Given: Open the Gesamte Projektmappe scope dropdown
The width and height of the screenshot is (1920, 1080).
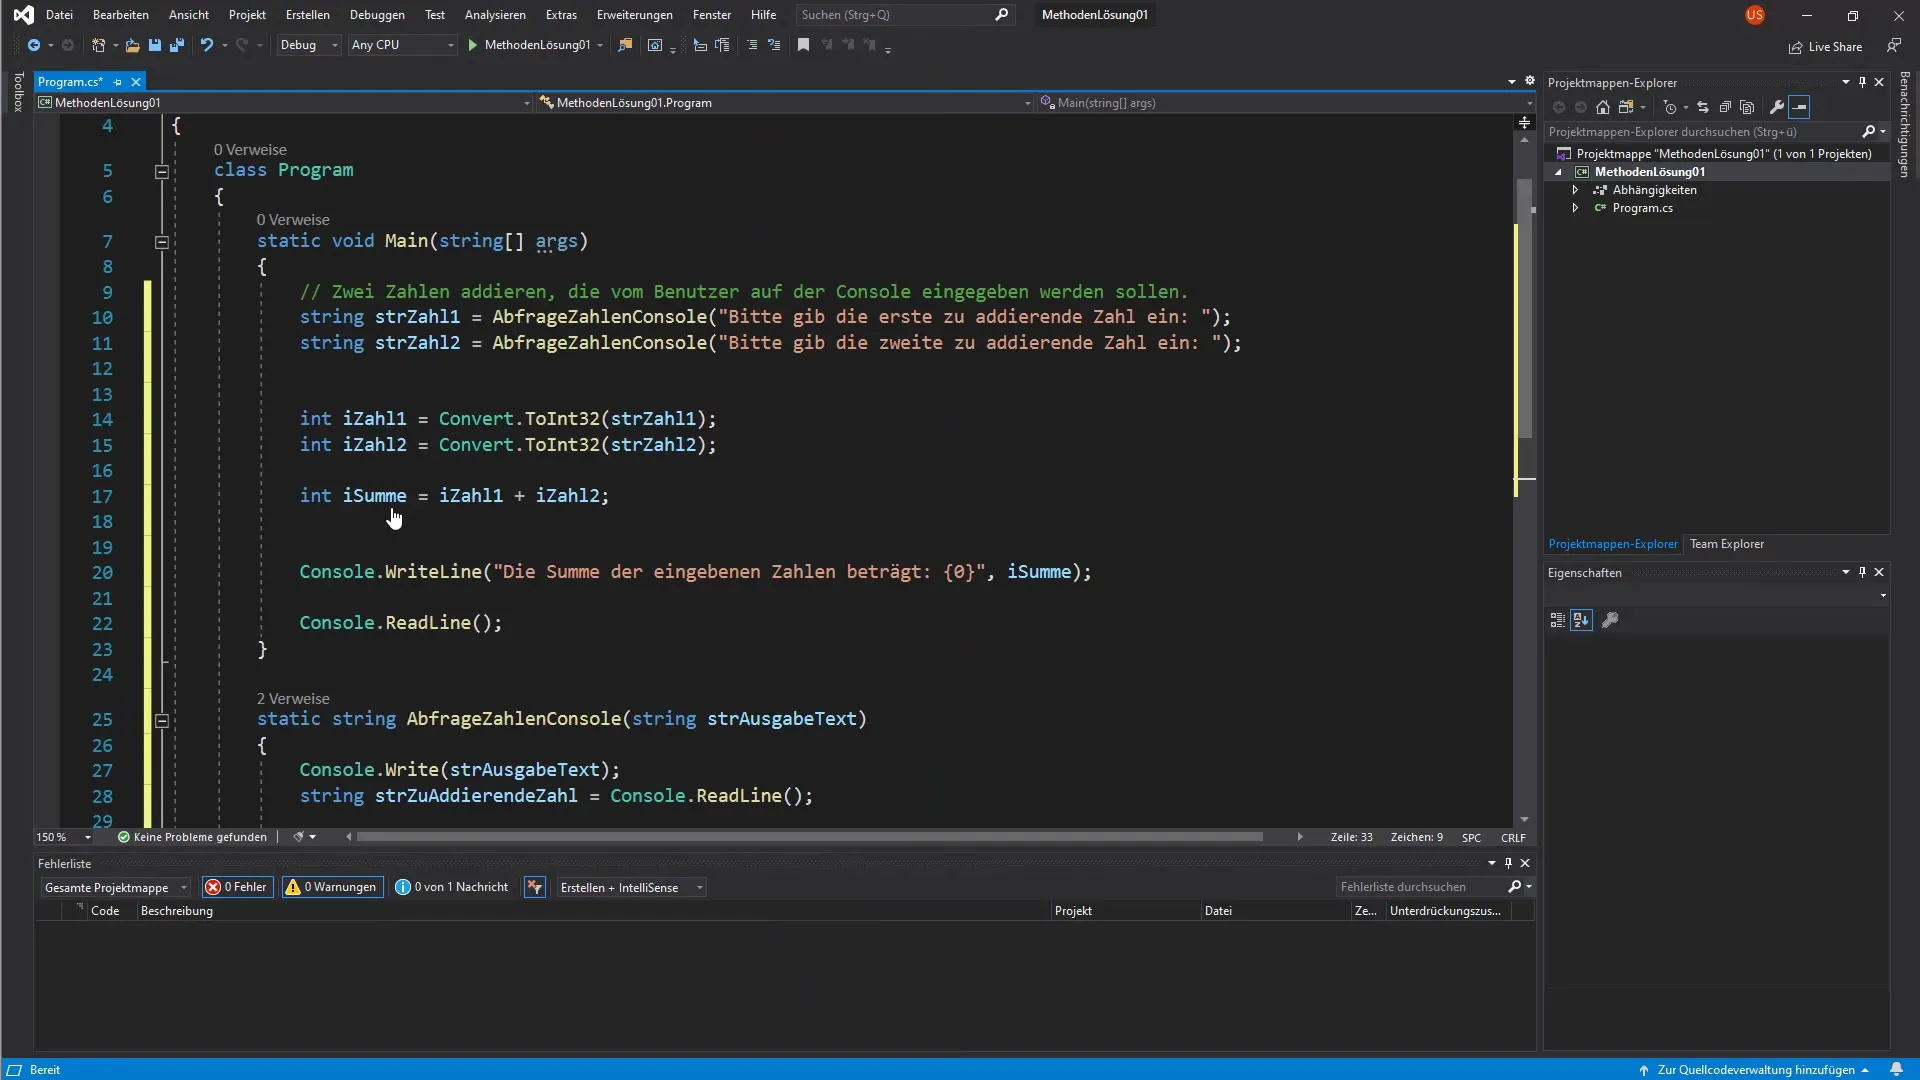Looking at the screenshot, I should pyautogui.click(x=115, y=887).
